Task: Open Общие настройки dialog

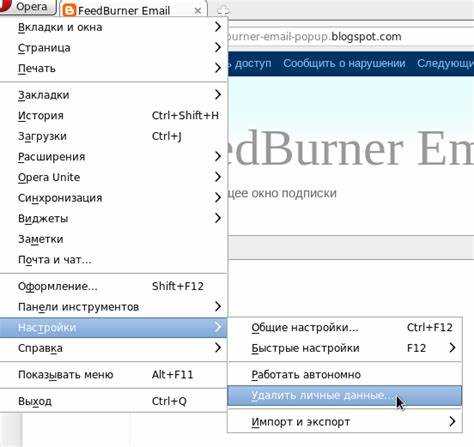Action: pos(345,328)
